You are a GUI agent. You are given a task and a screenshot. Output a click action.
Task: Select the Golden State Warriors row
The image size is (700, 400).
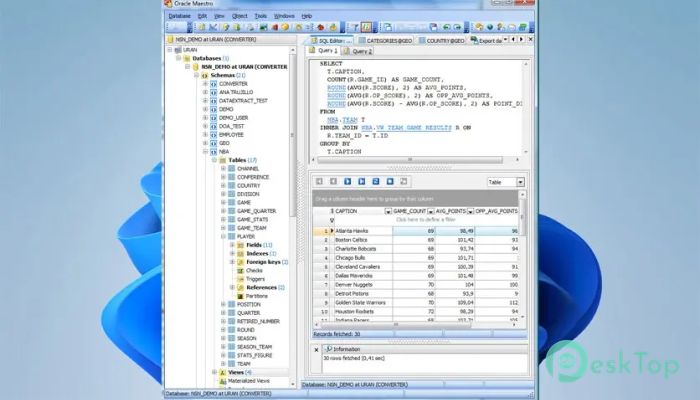click(419, 303)
